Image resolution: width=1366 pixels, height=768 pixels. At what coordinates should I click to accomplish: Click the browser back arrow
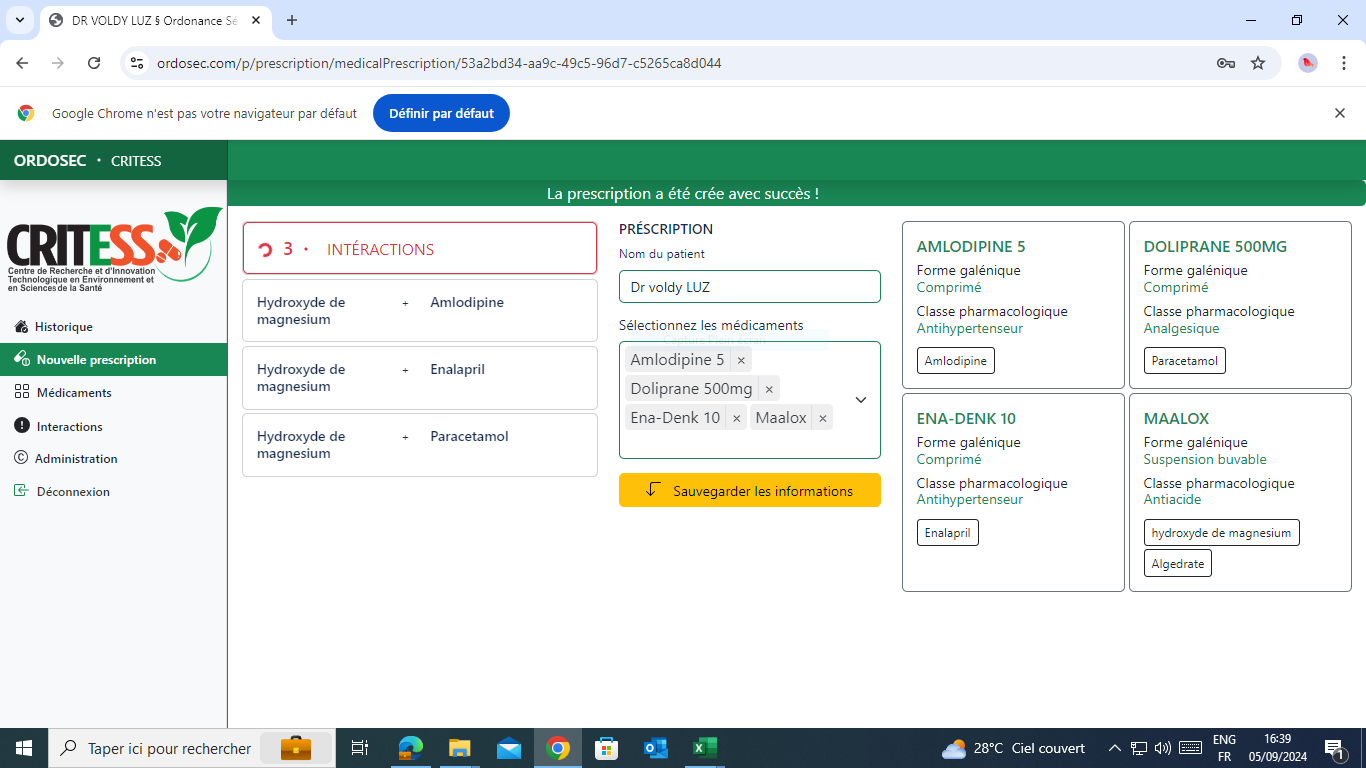click(x=22, y=63)
